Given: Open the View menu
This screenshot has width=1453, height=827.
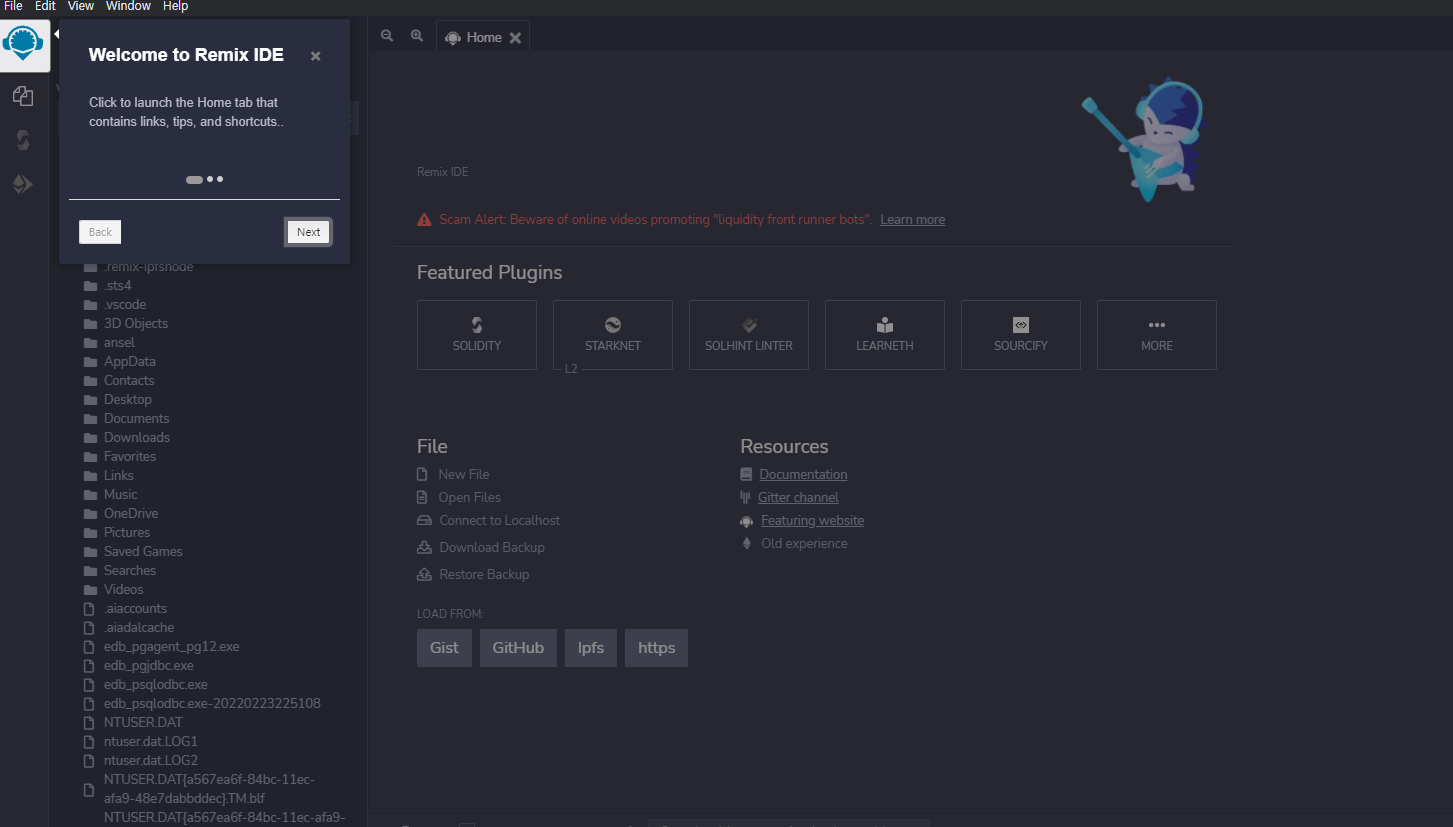Looking at the screenshot, I should (x=81, y=6).
